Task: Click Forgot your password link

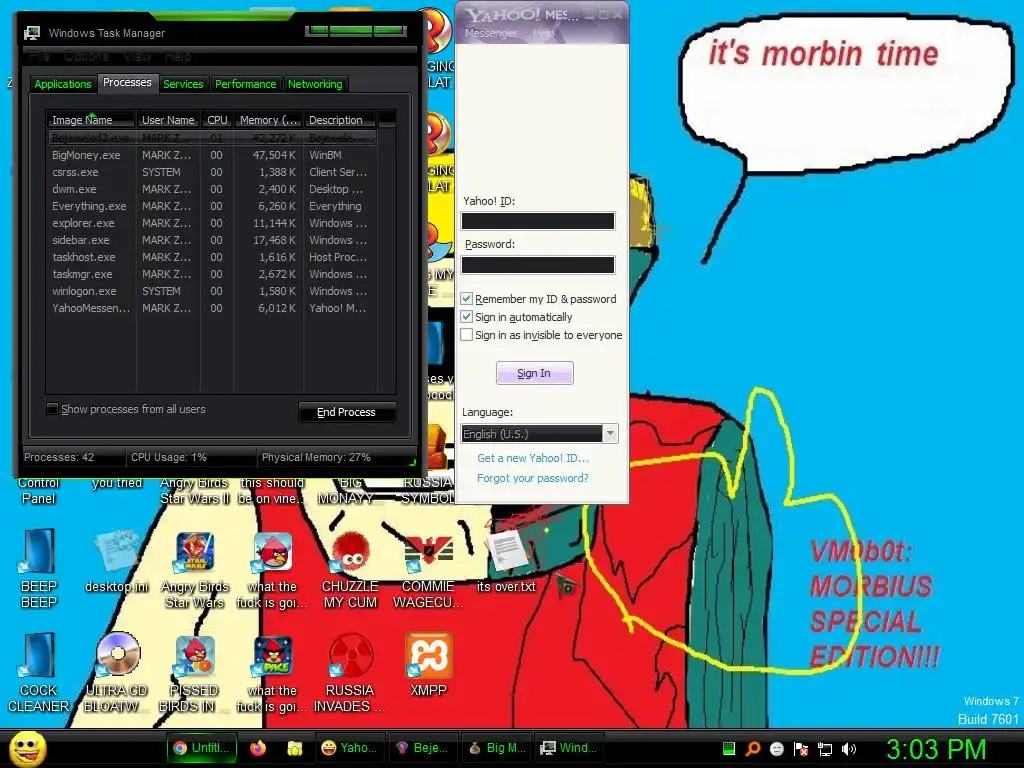Action: tap(533, 478)
